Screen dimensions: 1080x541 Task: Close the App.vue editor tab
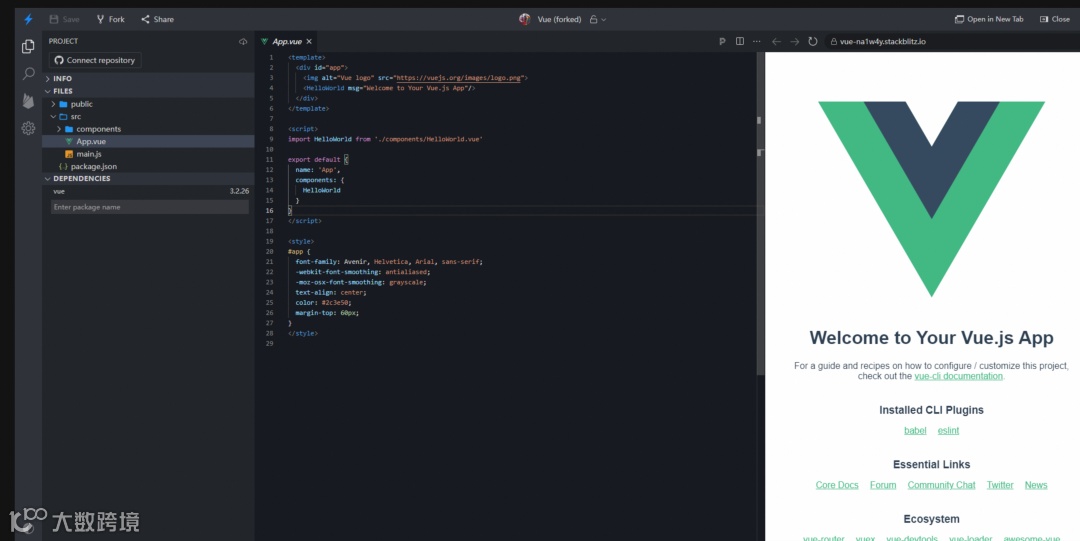coord(309,41)
